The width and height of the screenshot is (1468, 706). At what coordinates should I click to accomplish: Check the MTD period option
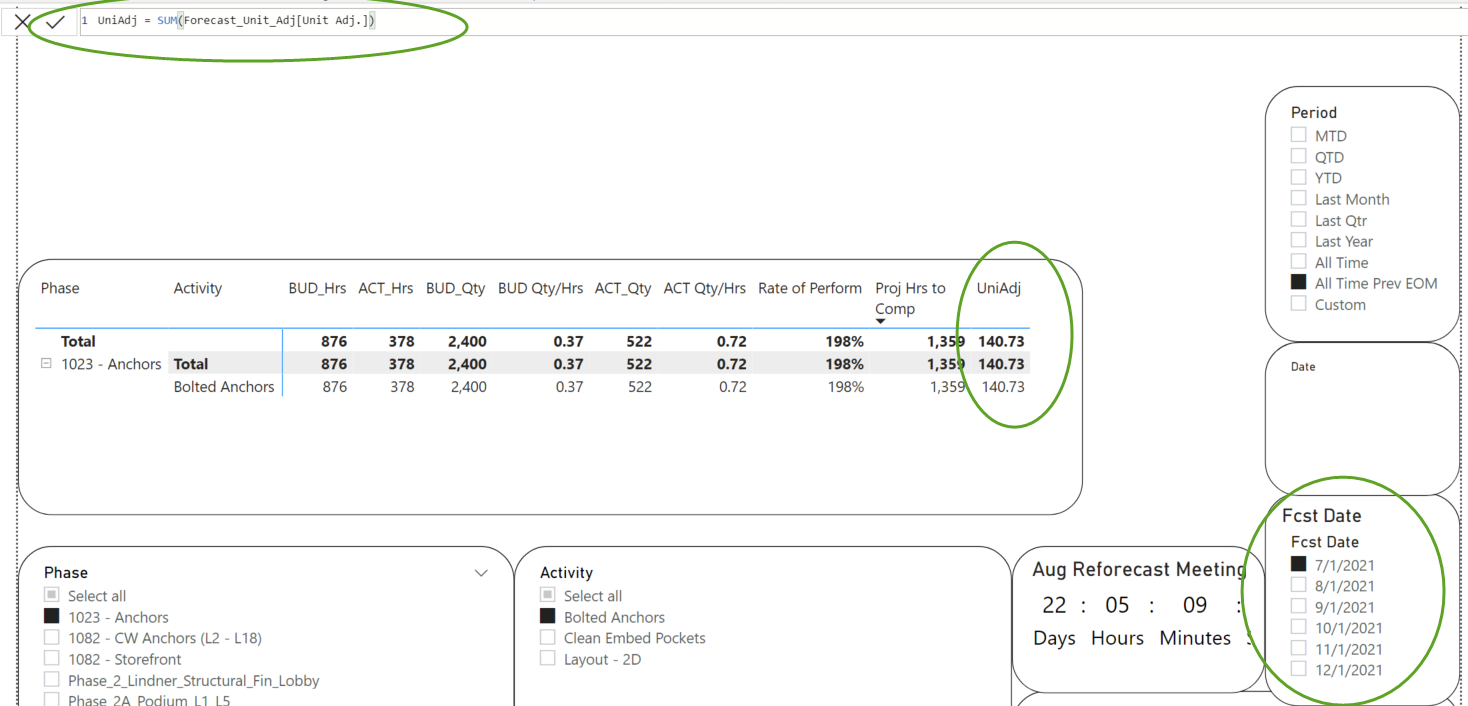click(1298, 135)
